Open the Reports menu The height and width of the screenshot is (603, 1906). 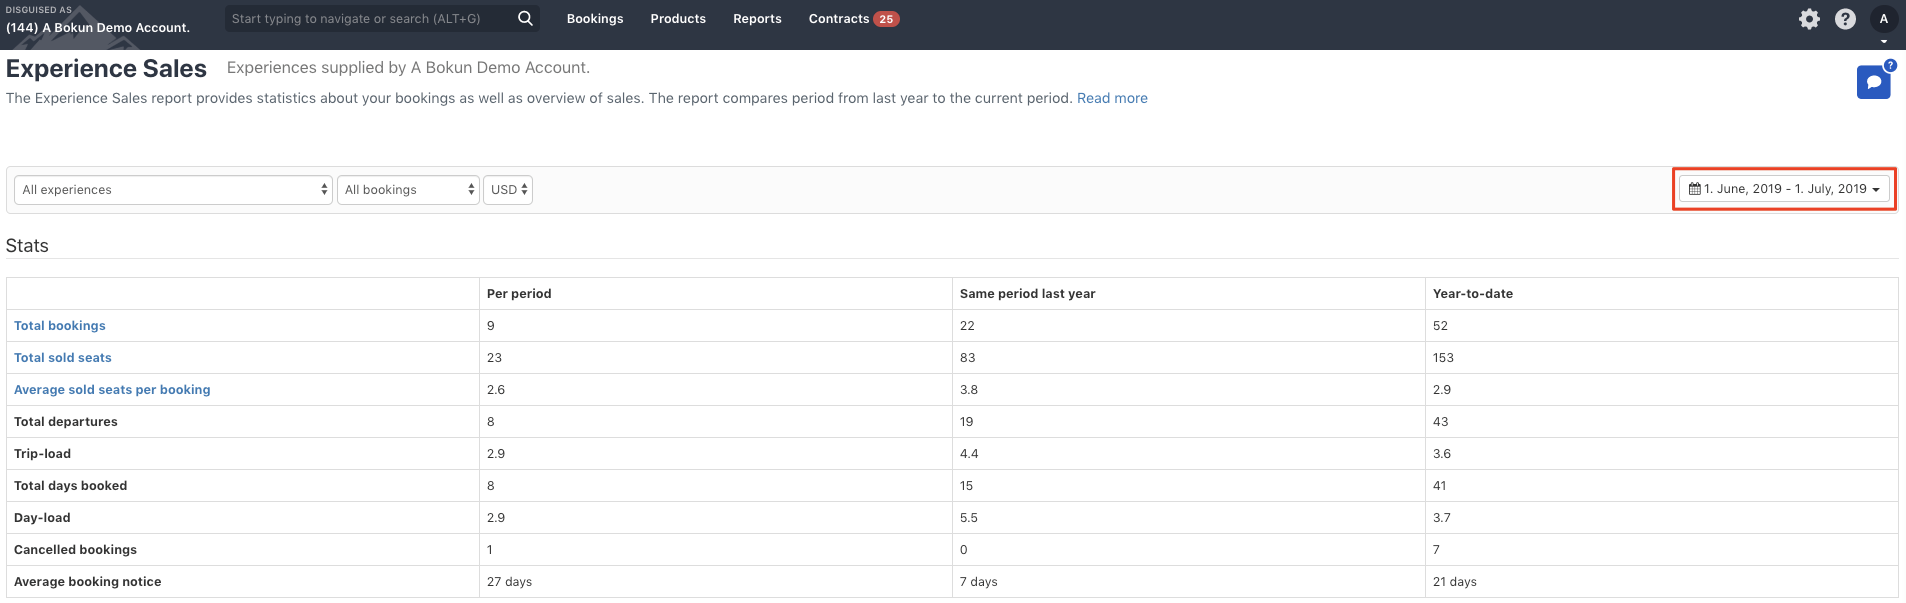757,19
